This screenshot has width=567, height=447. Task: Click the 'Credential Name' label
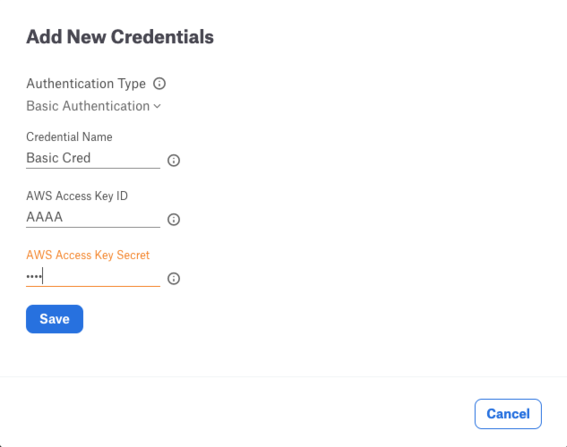tap(69, 137)
